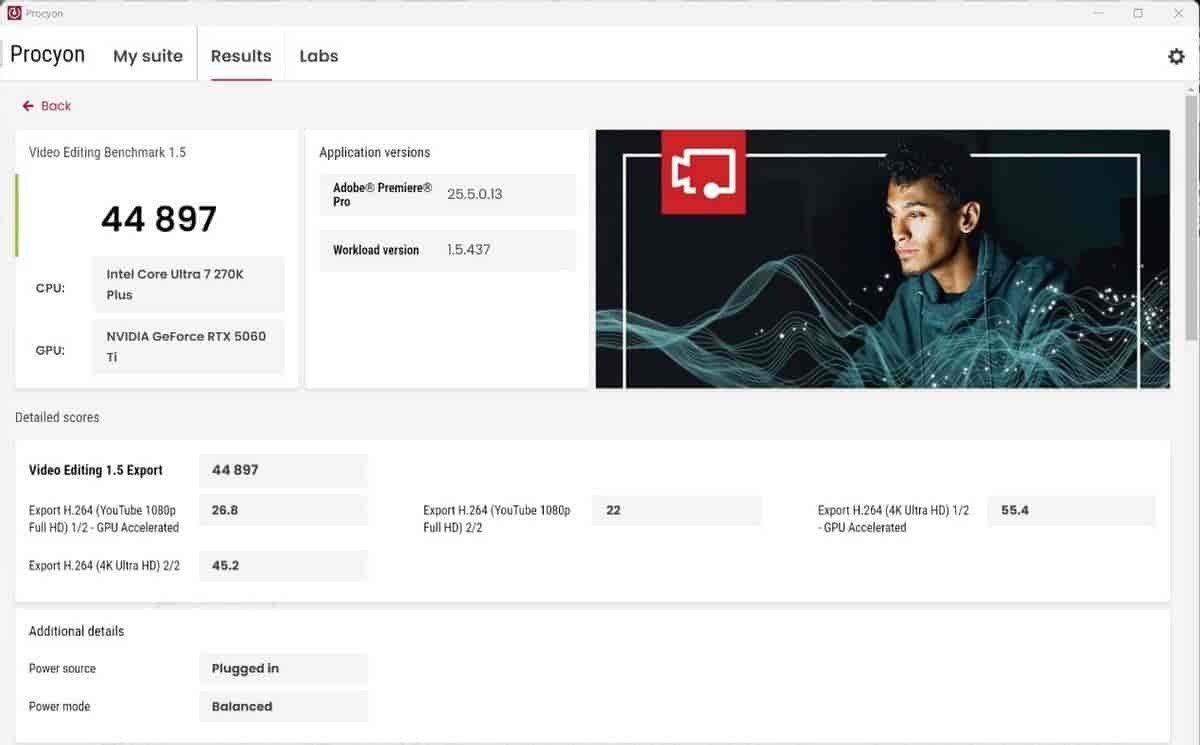Click the Detailed scores heading
The height and width of the screenshot is (745, 1200).
pyautogui.click(x=57, y=417)
